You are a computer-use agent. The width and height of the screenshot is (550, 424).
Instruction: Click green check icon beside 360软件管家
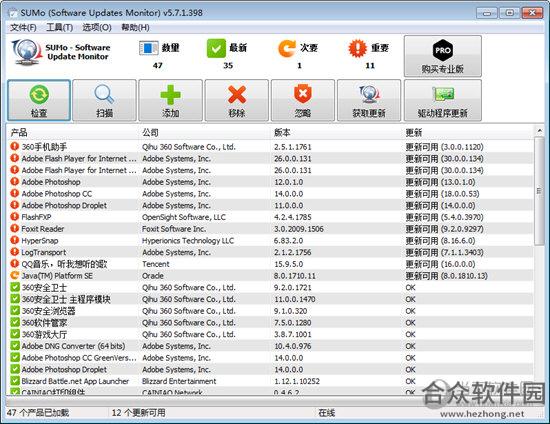15,322
